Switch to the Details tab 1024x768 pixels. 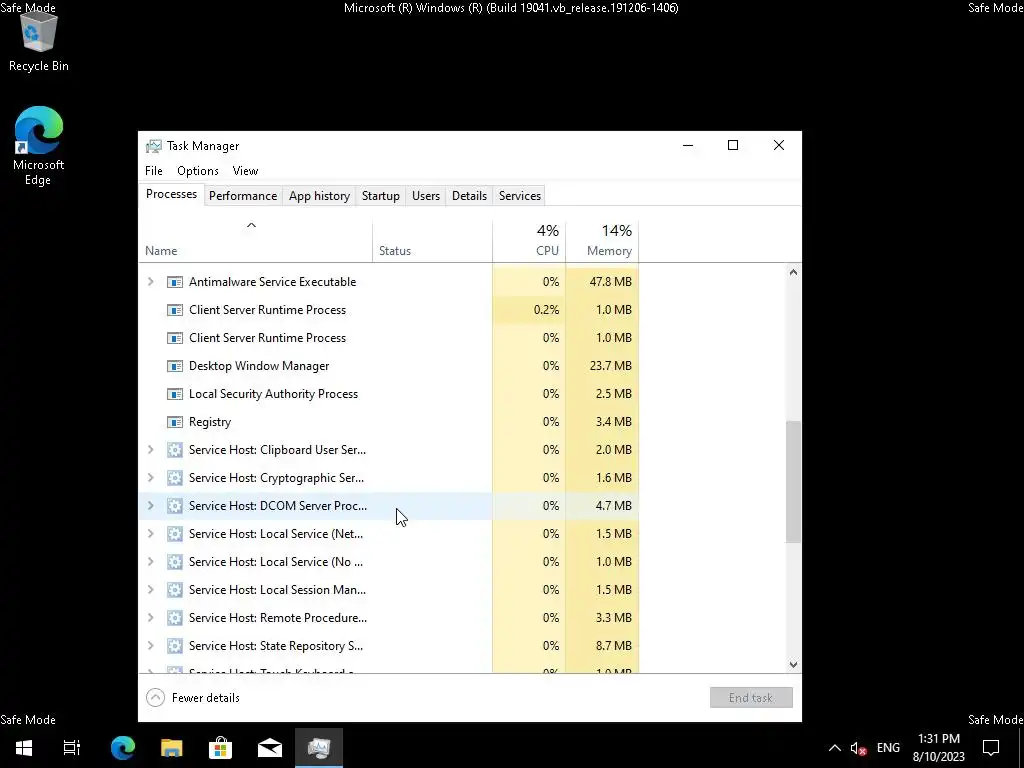(x=470, y=196)
